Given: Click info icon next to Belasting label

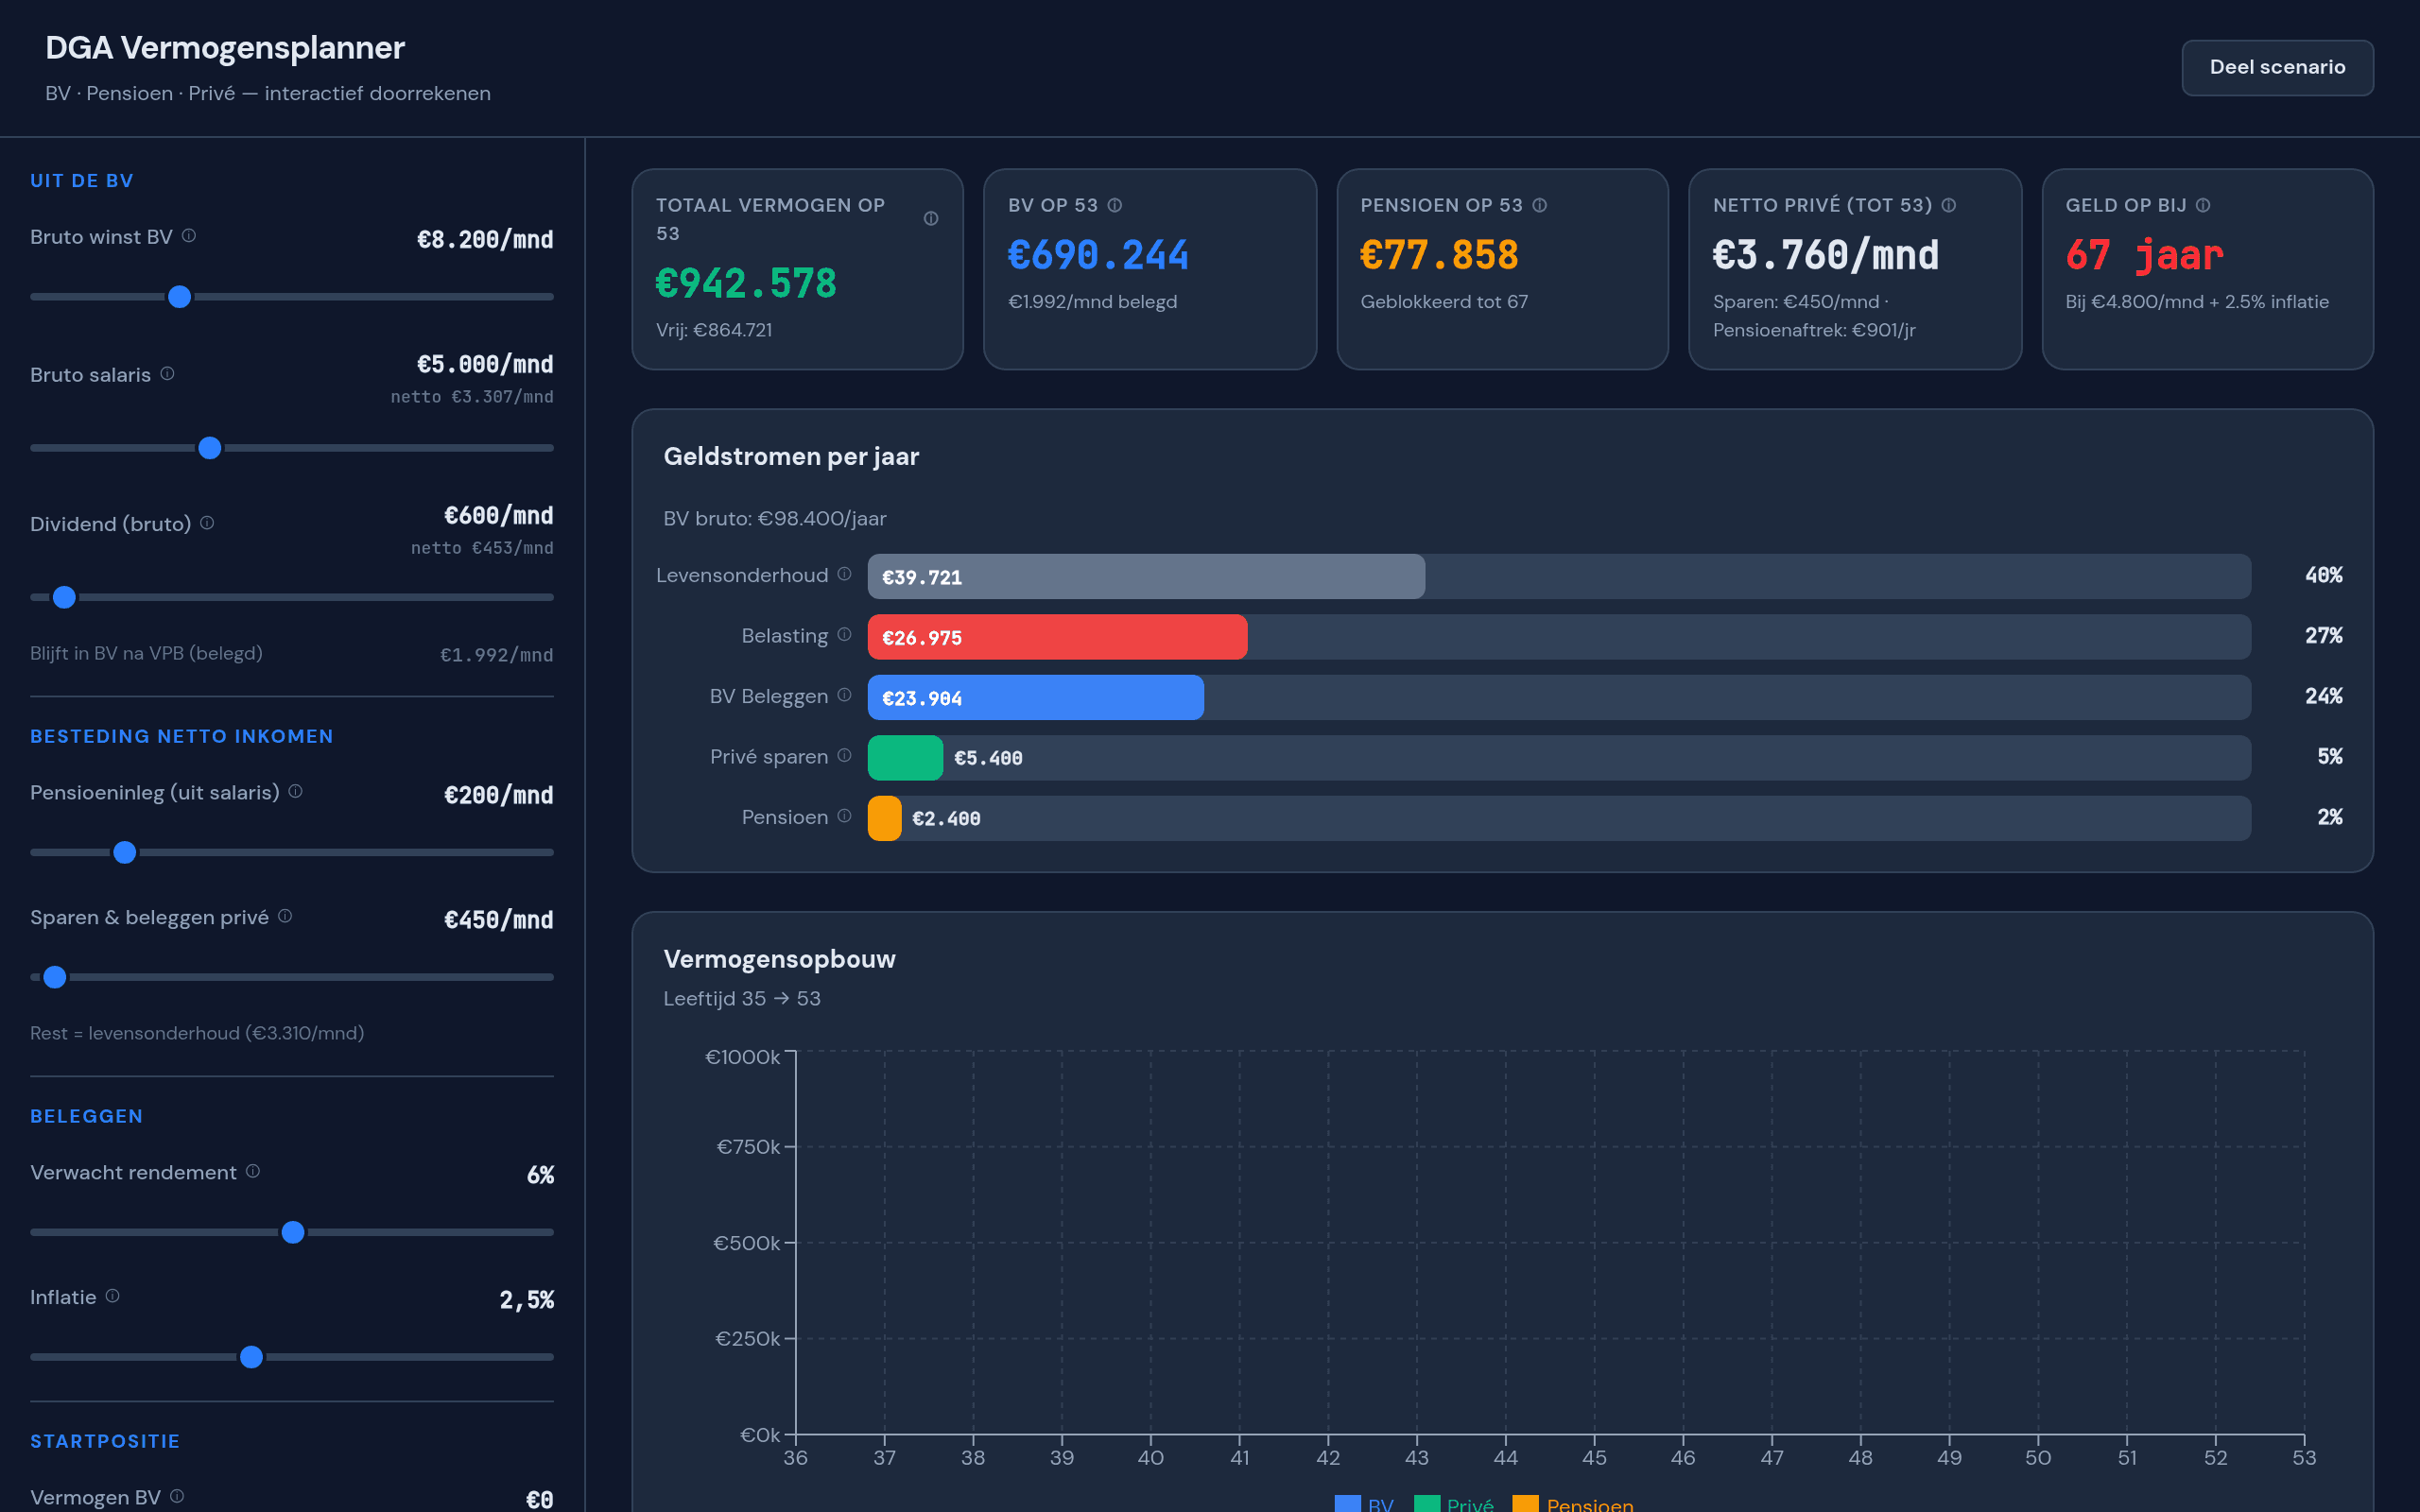Looking at the screenshot, I should click(x=845, y=635).
